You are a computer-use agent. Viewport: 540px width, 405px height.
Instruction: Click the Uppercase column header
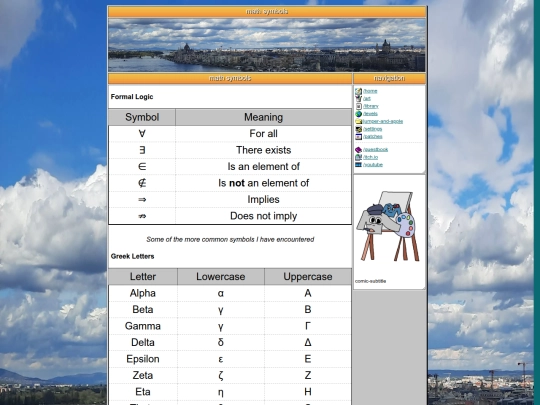pos(308,277)
